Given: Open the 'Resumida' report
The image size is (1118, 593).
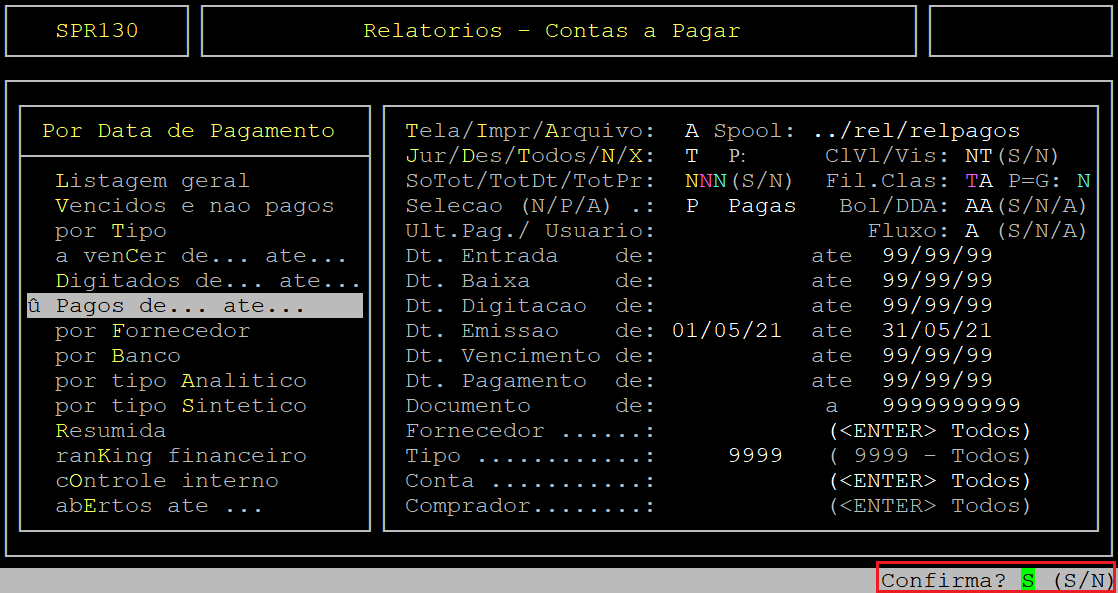Looking at the screenshot, I should pyautogui.click(x=110, y=431).
